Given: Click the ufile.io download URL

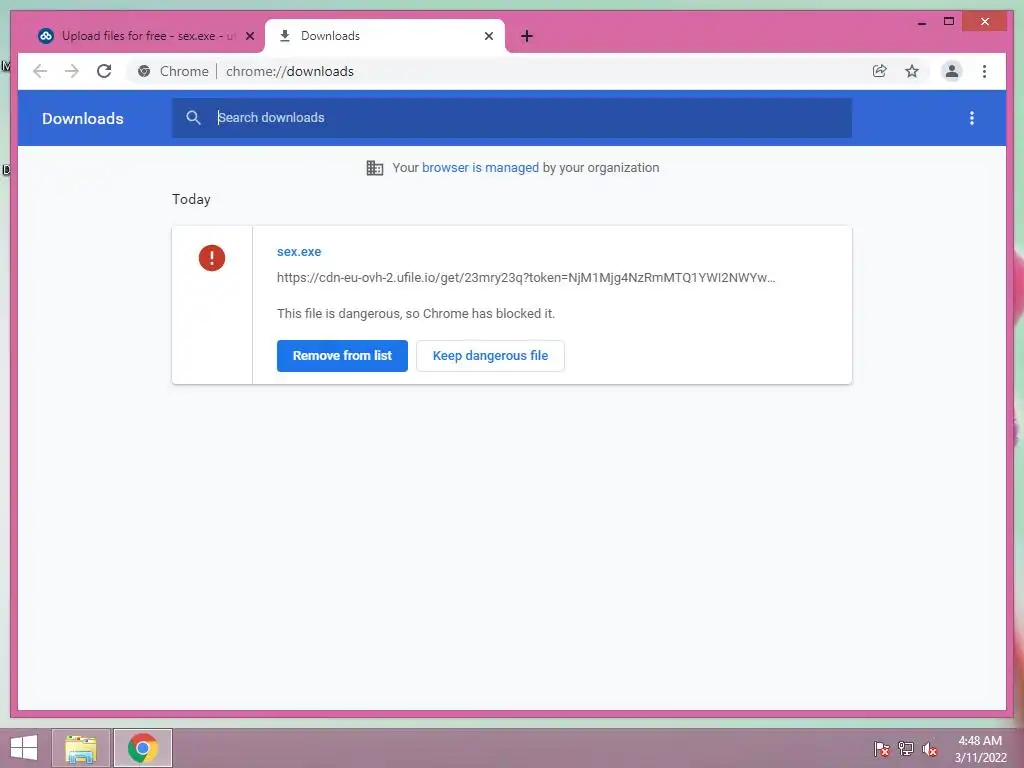Looking at the screenshot, I should point(526,278).
